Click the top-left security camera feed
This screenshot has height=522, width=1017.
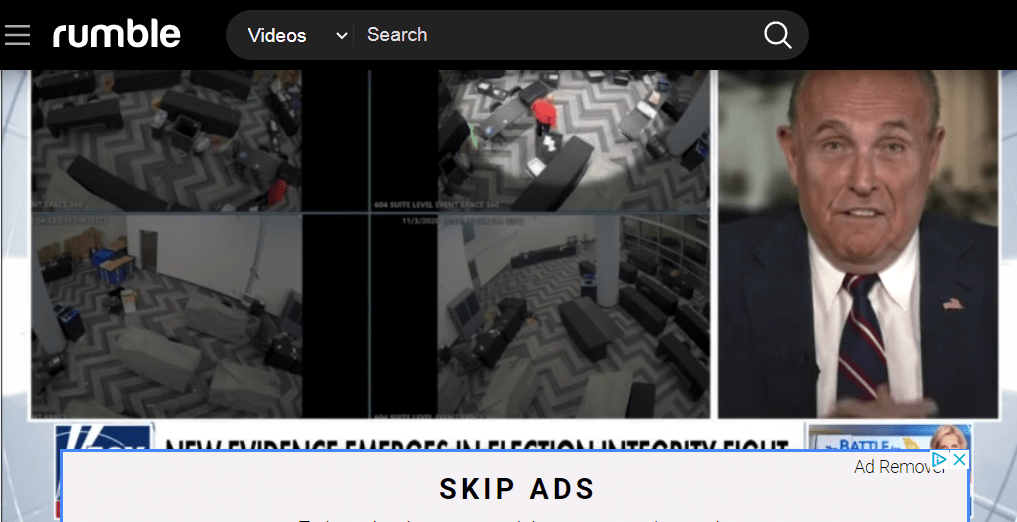coord(165,140)
